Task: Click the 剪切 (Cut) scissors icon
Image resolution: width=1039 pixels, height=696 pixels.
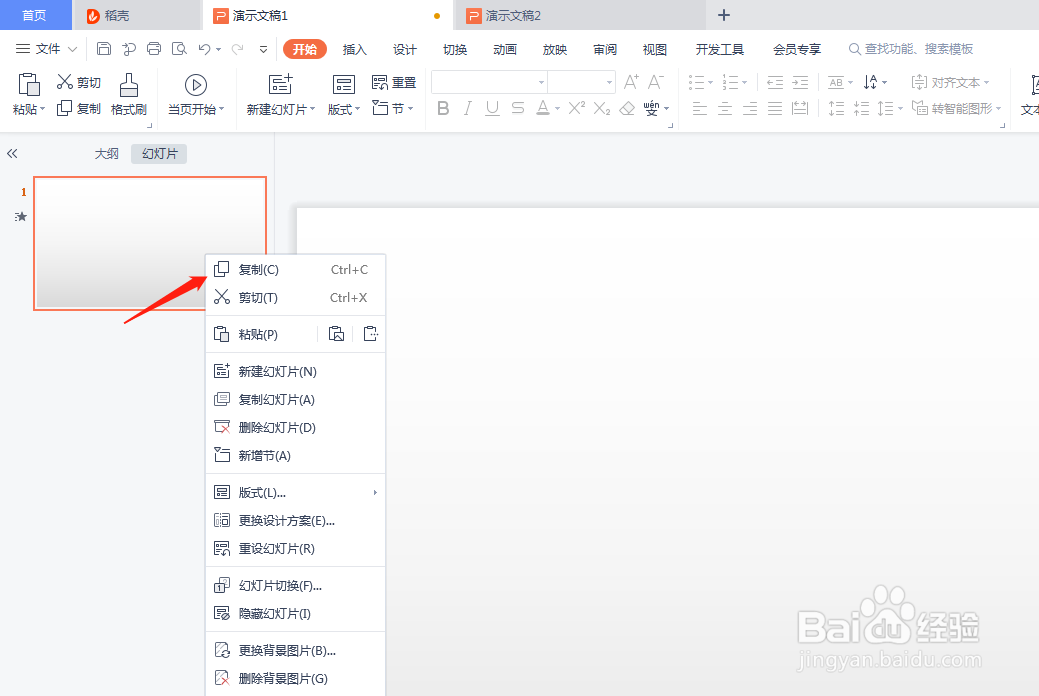Action: [62, 81]
